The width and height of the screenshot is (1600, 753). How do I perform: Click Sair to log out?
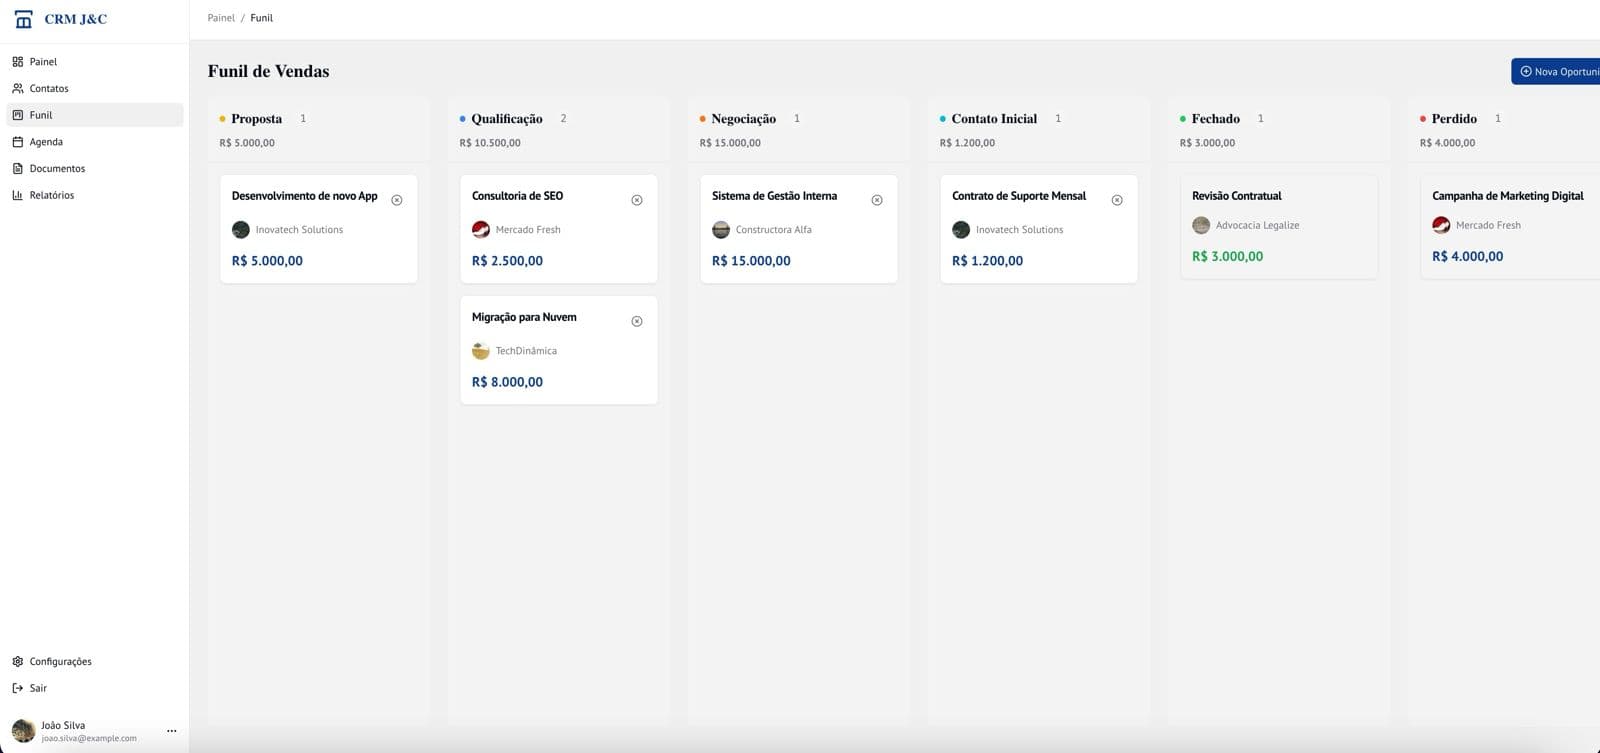click(x=38, y=689)
